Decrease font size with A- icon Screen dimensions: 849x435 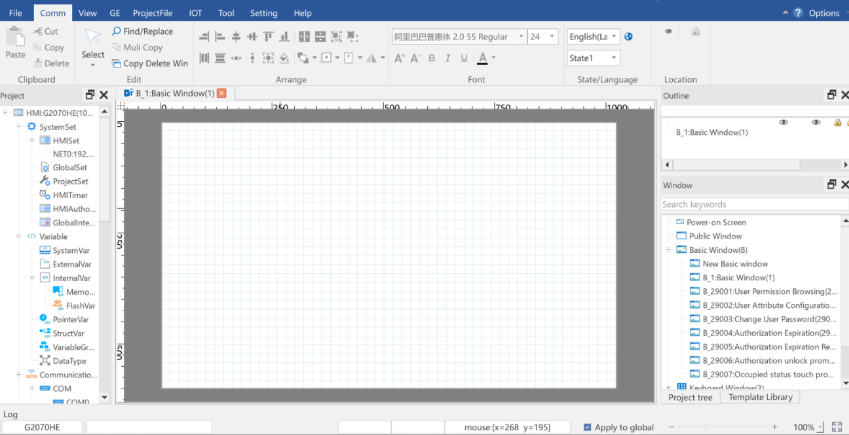click(415, 58)
